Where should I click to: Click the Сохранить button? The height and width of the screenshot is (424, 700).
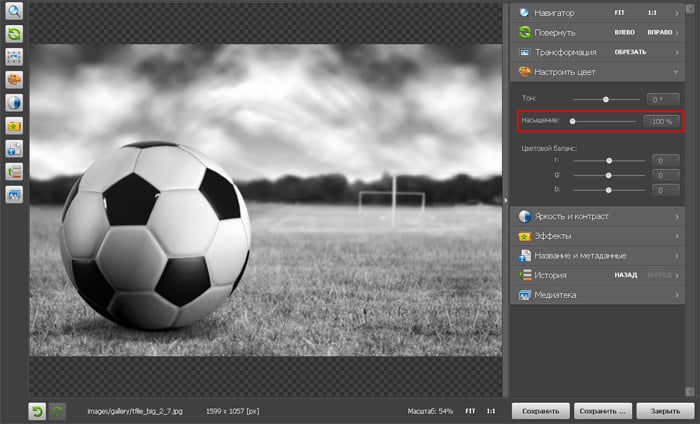(x=541, y=410)
